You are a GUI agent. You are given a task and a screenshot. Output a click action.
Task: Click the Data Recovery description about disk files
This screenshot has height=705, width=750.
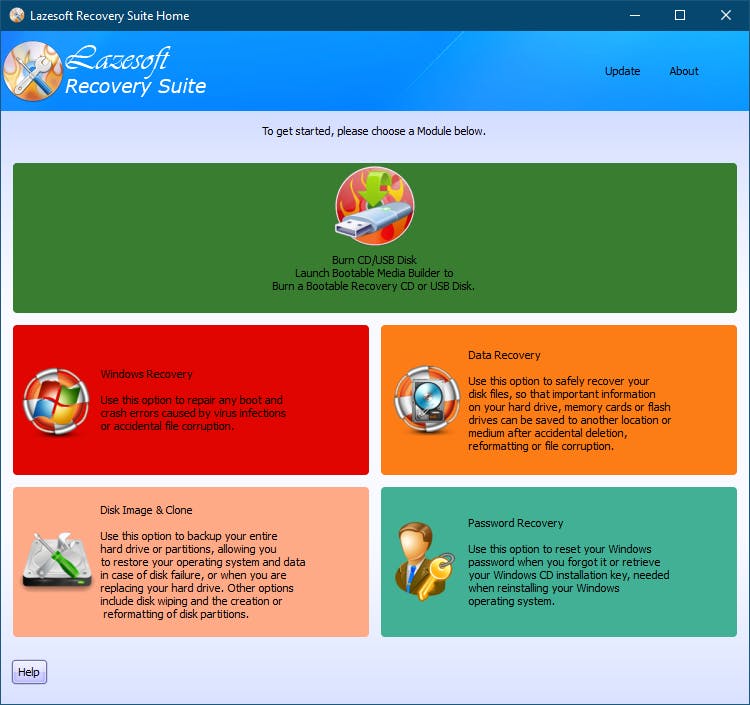coord(569,413)
